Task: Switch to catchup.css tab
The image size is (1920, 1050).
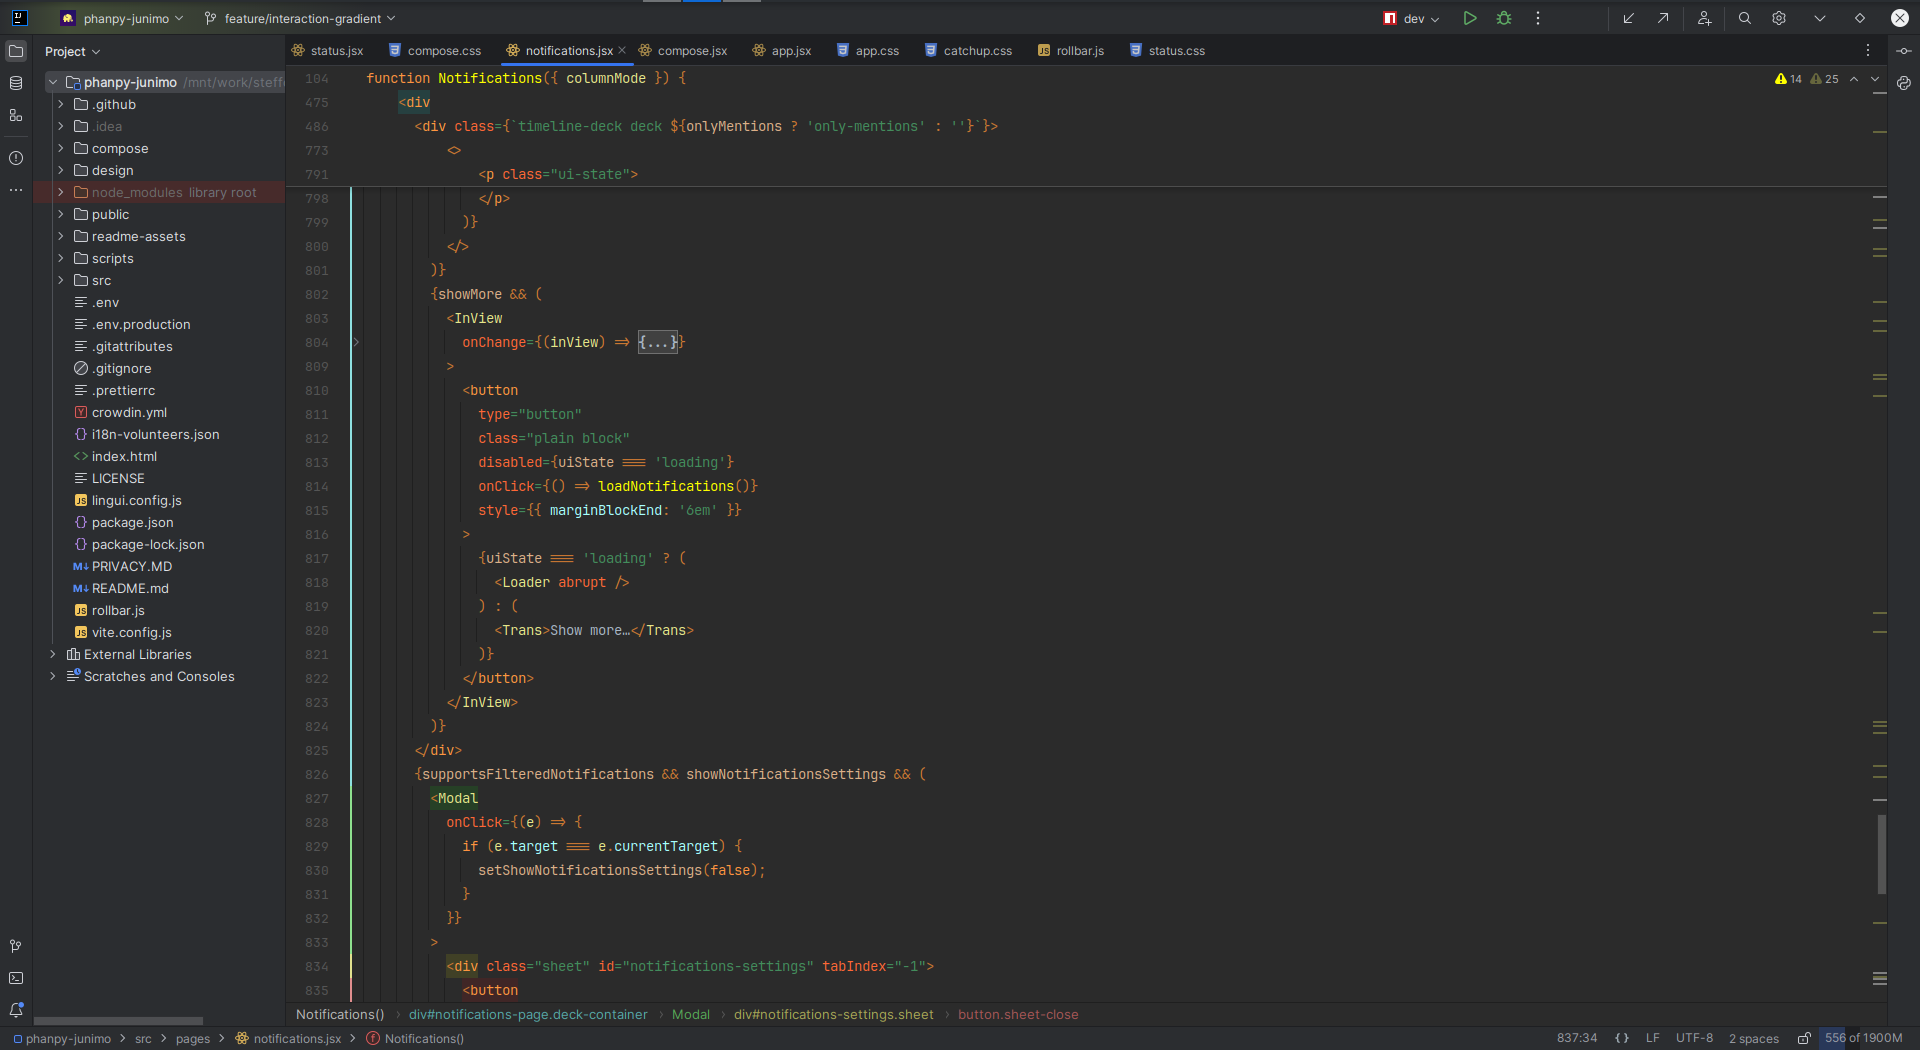Action: click(969, 50)
